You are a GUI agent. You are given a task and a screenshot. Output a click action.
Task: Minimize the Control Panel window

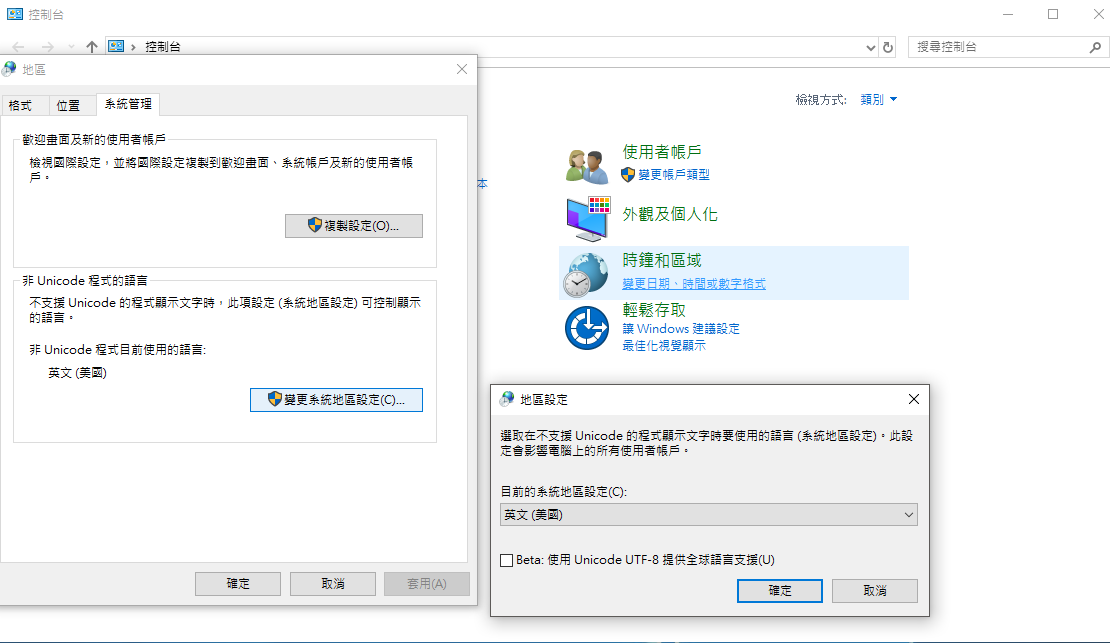(1008, 14)
